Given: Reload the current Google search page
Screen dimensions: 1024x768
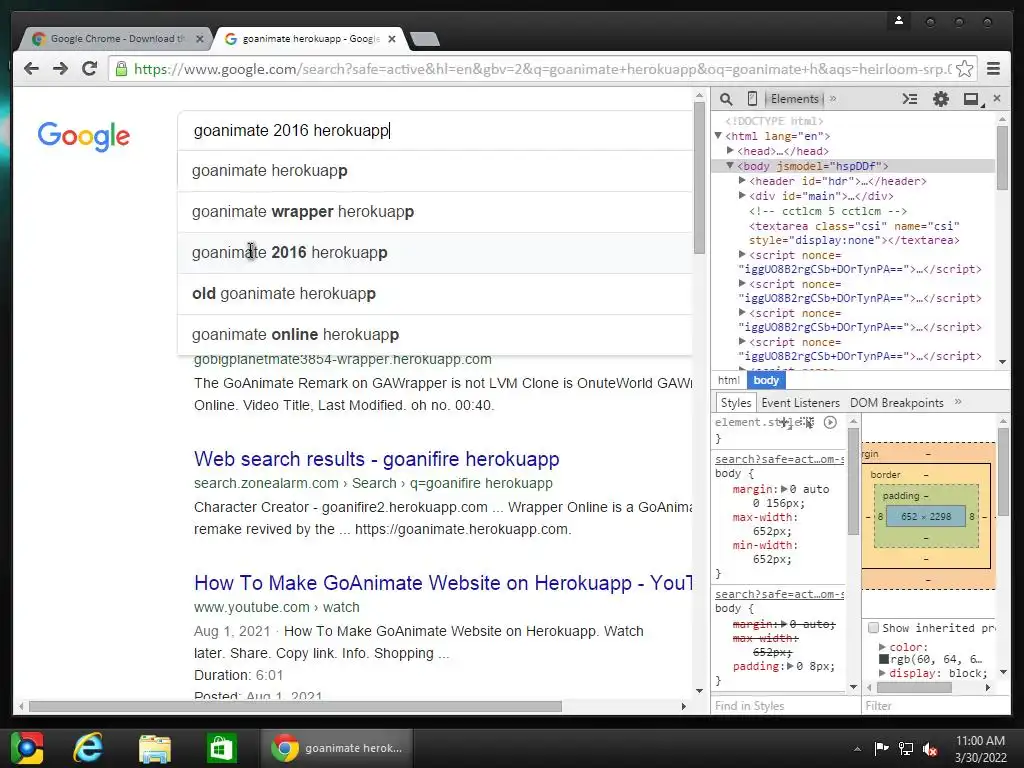Looking at the screenshot, I should [x=89, y=69].
